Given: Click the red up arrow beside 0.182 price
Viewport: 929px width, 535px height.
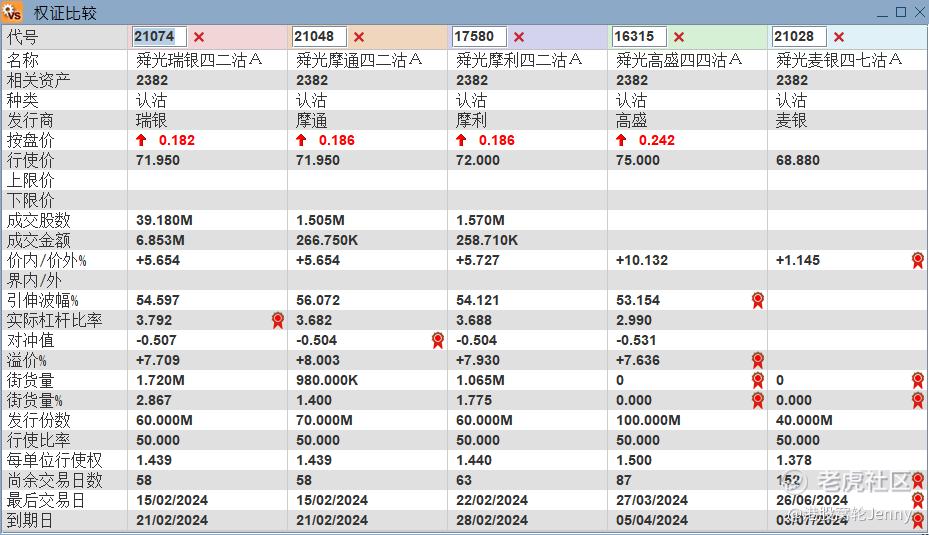Looking at the screenshot, I should coord(141,140).
